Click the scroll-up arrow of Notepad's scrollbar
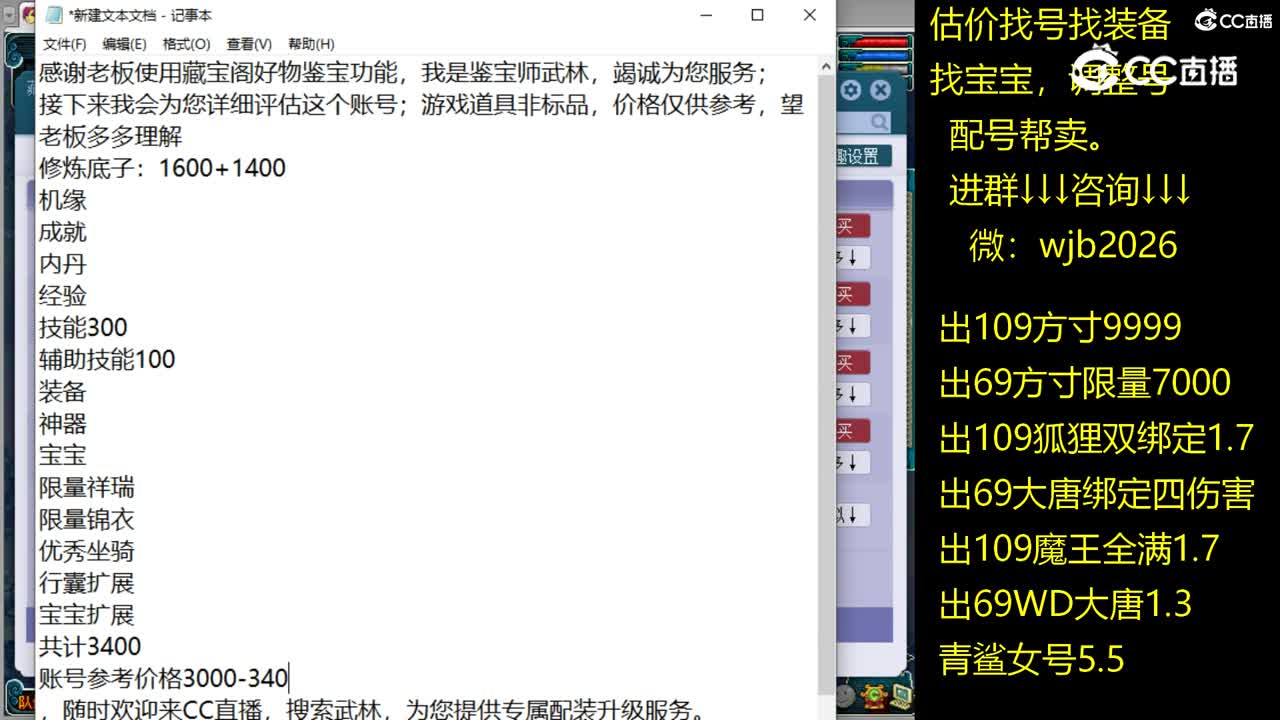Image resolution: width=1280 pixels, height=720 pixels. click(x=825, y=67)
